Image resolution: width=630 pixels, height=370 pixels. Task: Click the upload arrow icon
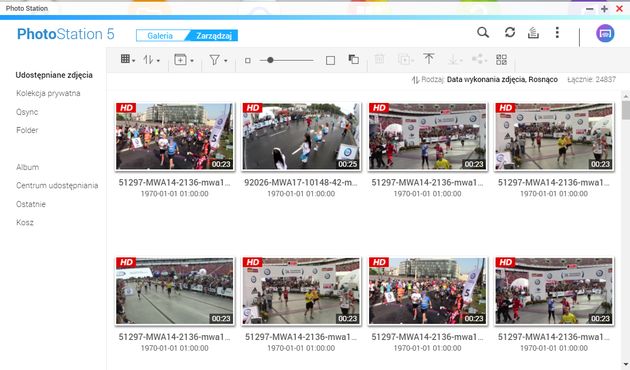429,59
